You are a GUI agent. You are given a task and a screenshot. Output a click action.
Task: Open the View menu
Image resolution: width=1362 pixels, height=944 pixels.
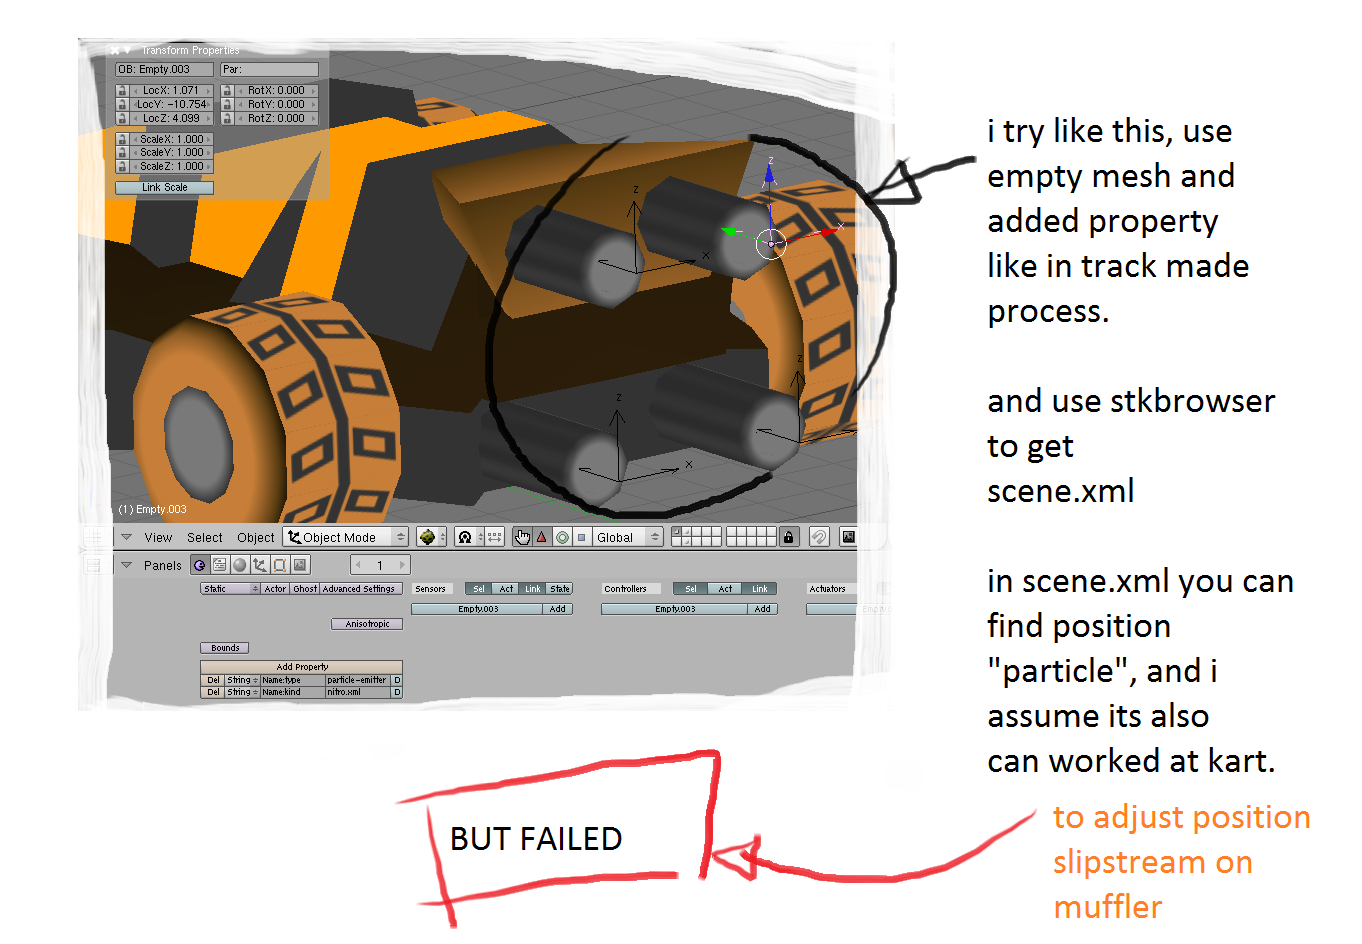(158, 537)
